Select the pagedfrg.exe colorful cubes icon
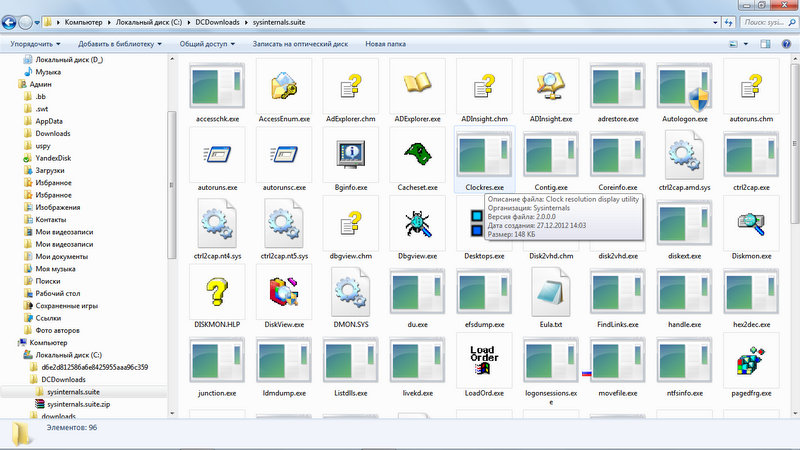Viewport: 800px width, 450px height. [751, 360]
